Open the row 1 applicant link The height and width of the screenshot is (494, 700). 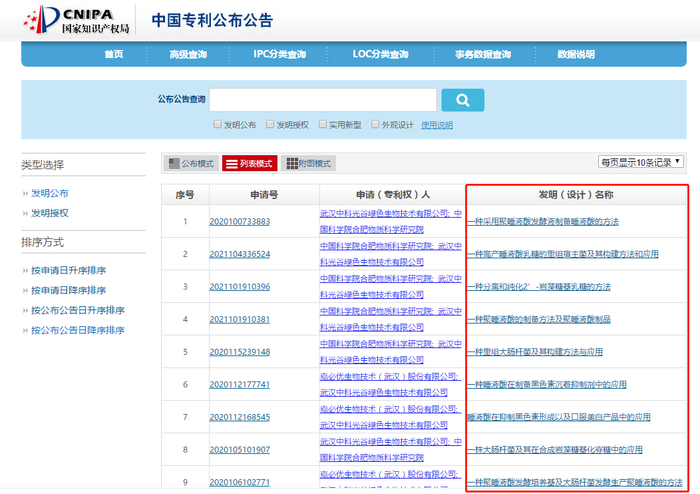coord(391,222)
